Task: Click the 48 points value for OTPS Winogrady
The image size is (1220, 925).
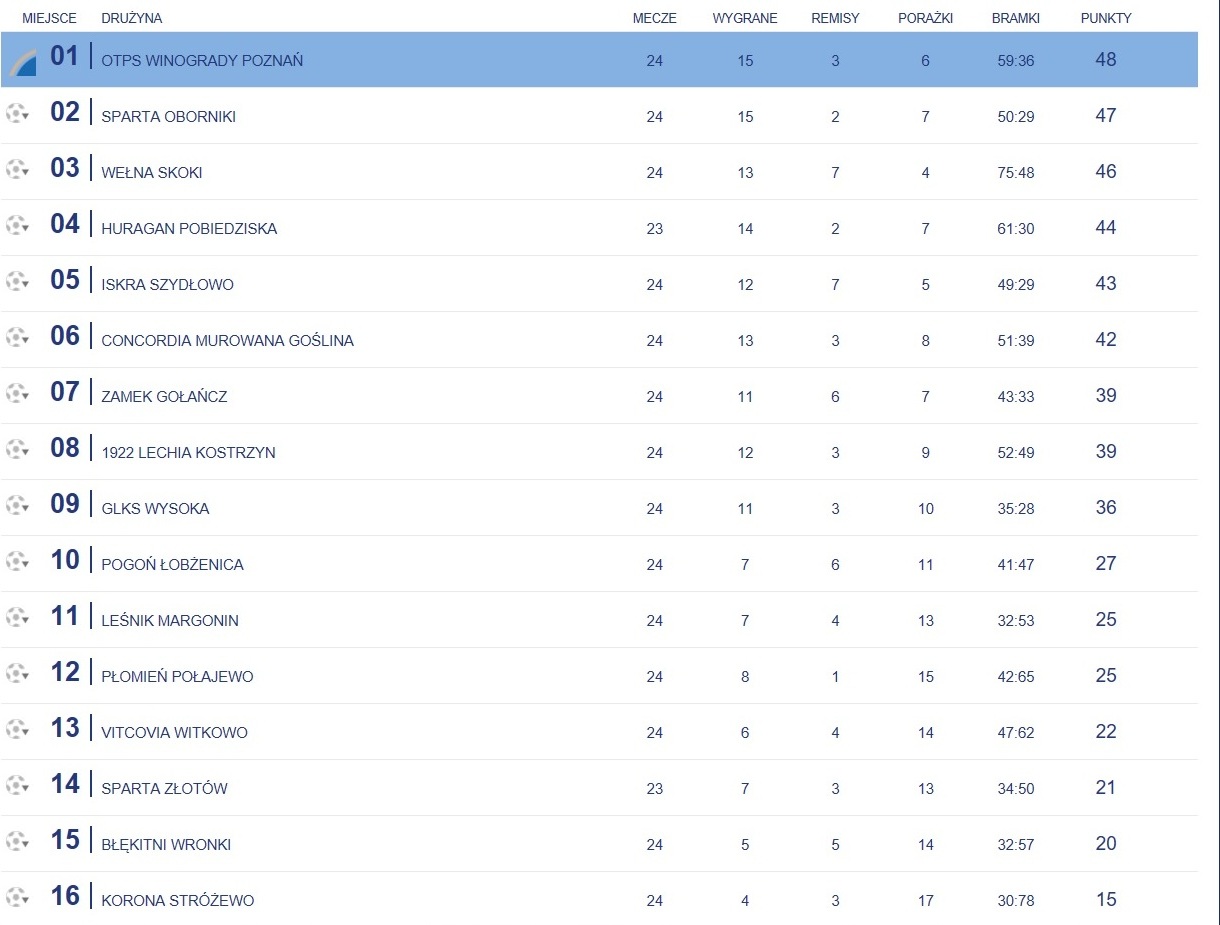Action: [x=1105, y=60]
